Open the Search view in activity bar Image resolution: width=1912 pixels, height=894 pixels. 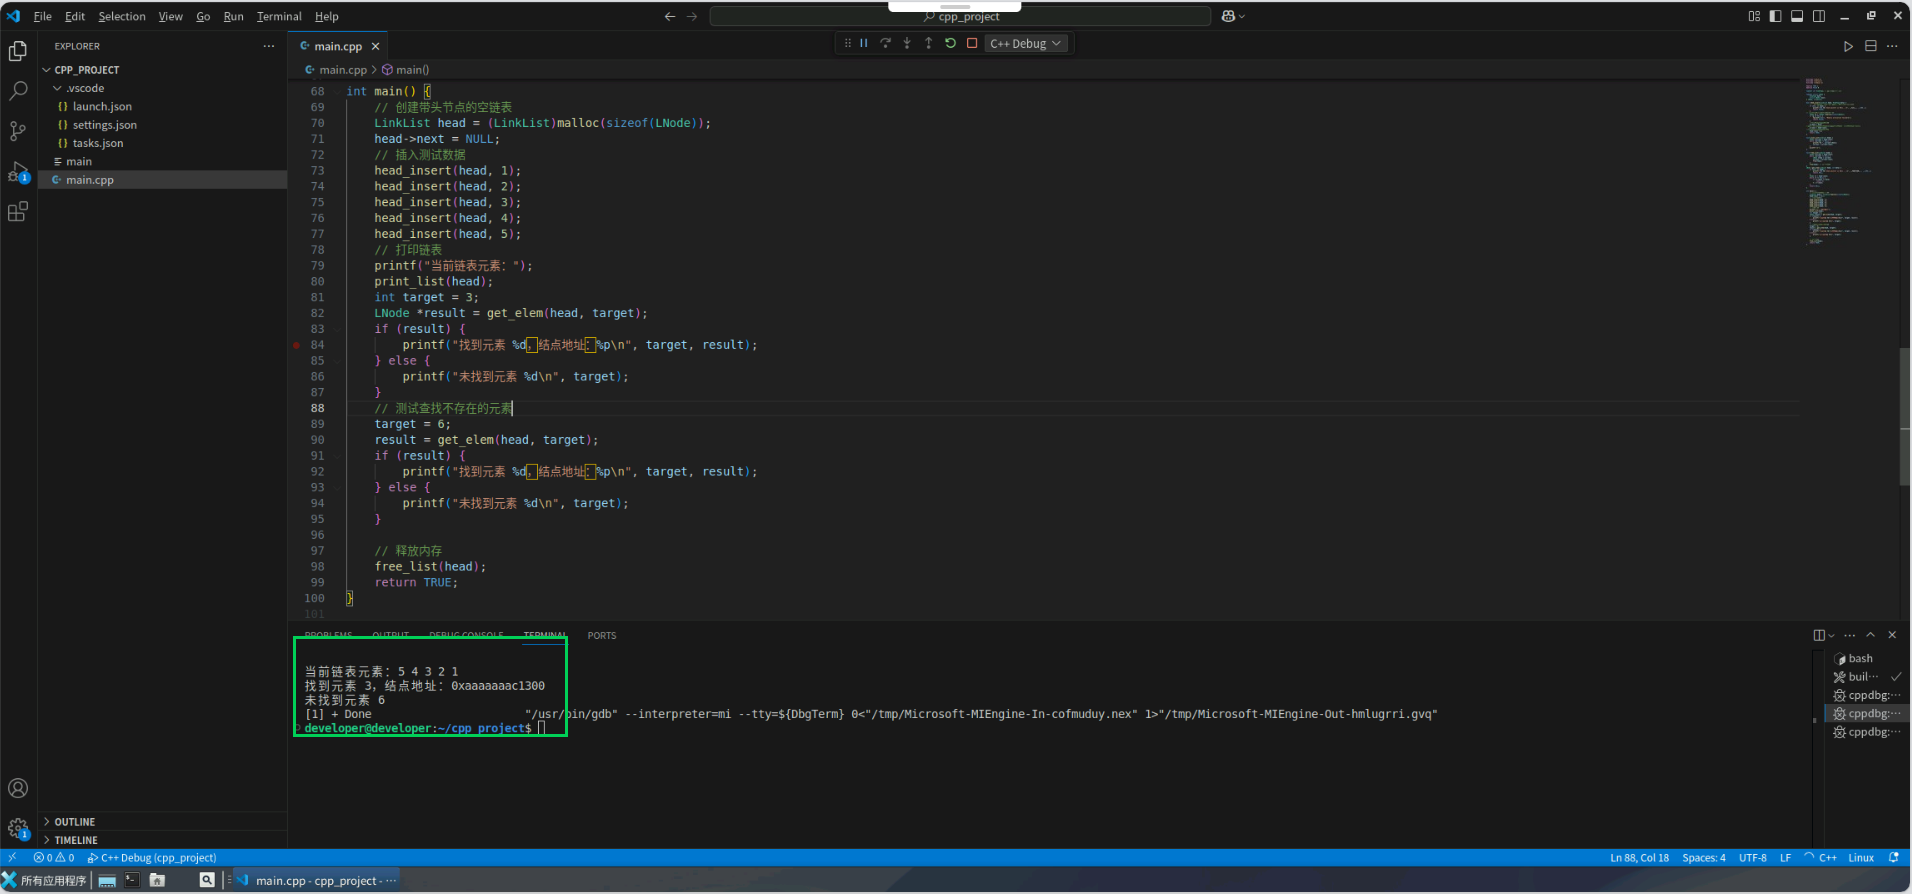(x=18, y=91)
